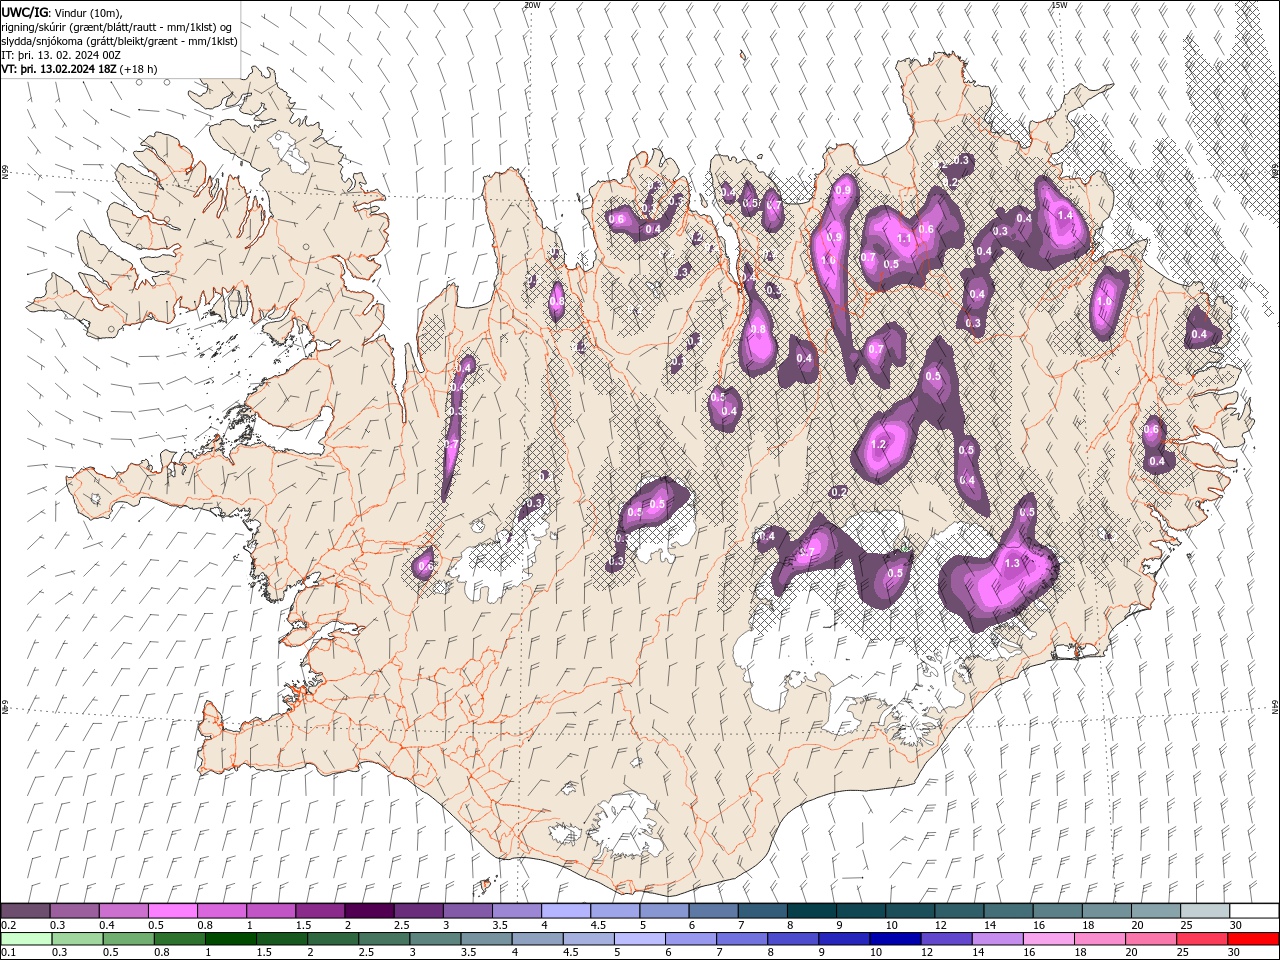Click the violet 12 rain legend swatch
The image size is (1280, 960).
coord(946,939)
